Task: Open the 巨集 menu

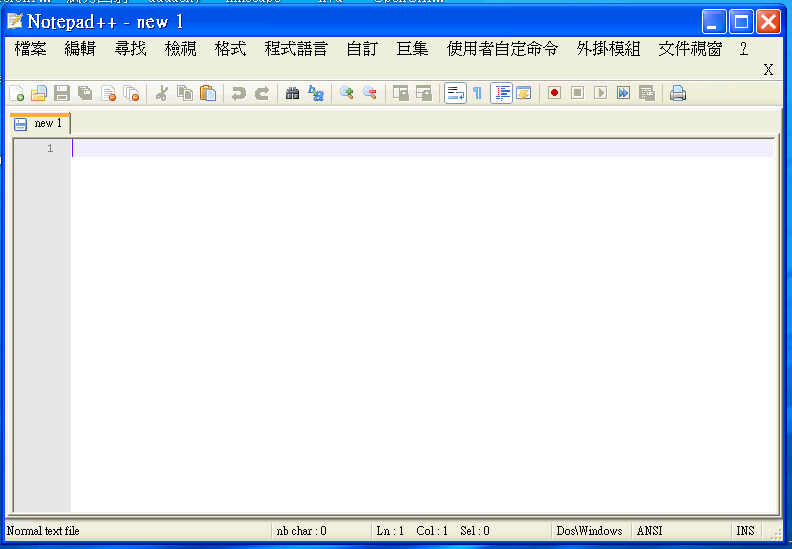Action: click(412, 49)
